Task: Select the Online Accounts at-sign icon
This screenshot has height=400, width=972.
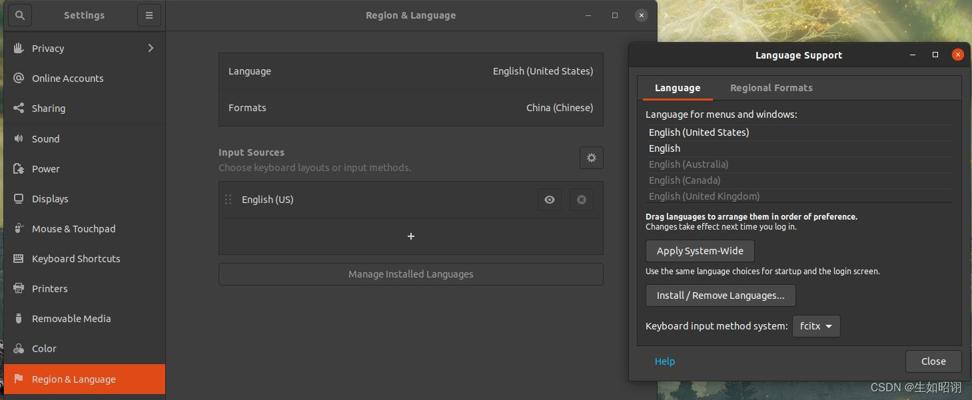Action: 19,78
